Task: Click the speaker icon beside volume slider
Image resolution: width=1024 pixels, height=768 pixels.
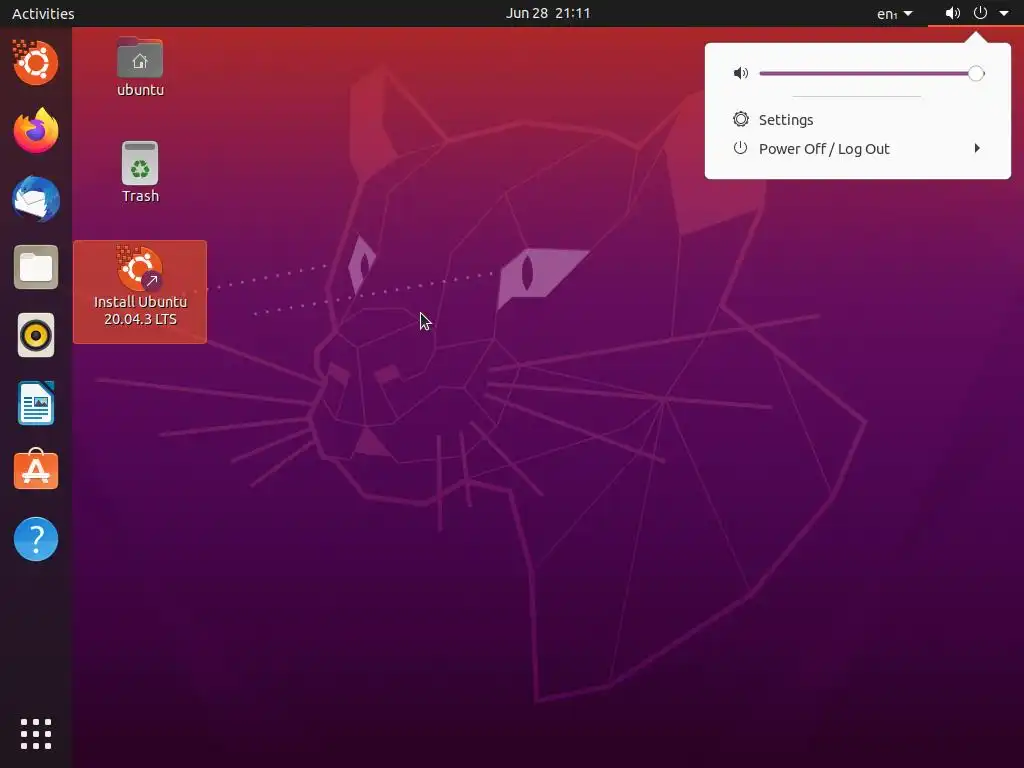Action: point(741,73)
